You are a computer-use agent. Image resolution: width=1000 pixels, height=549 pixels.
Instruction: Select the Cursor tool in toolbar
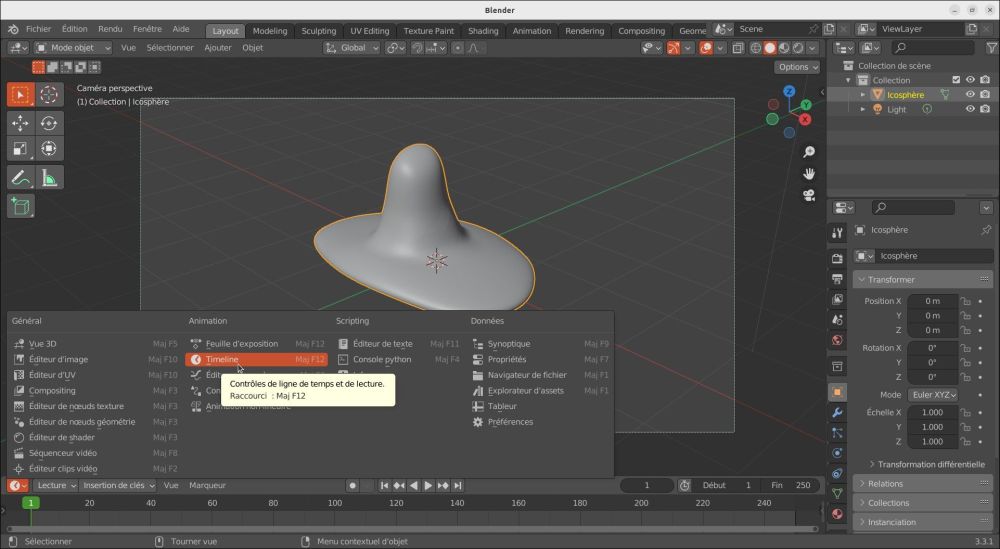click(49, 95)
